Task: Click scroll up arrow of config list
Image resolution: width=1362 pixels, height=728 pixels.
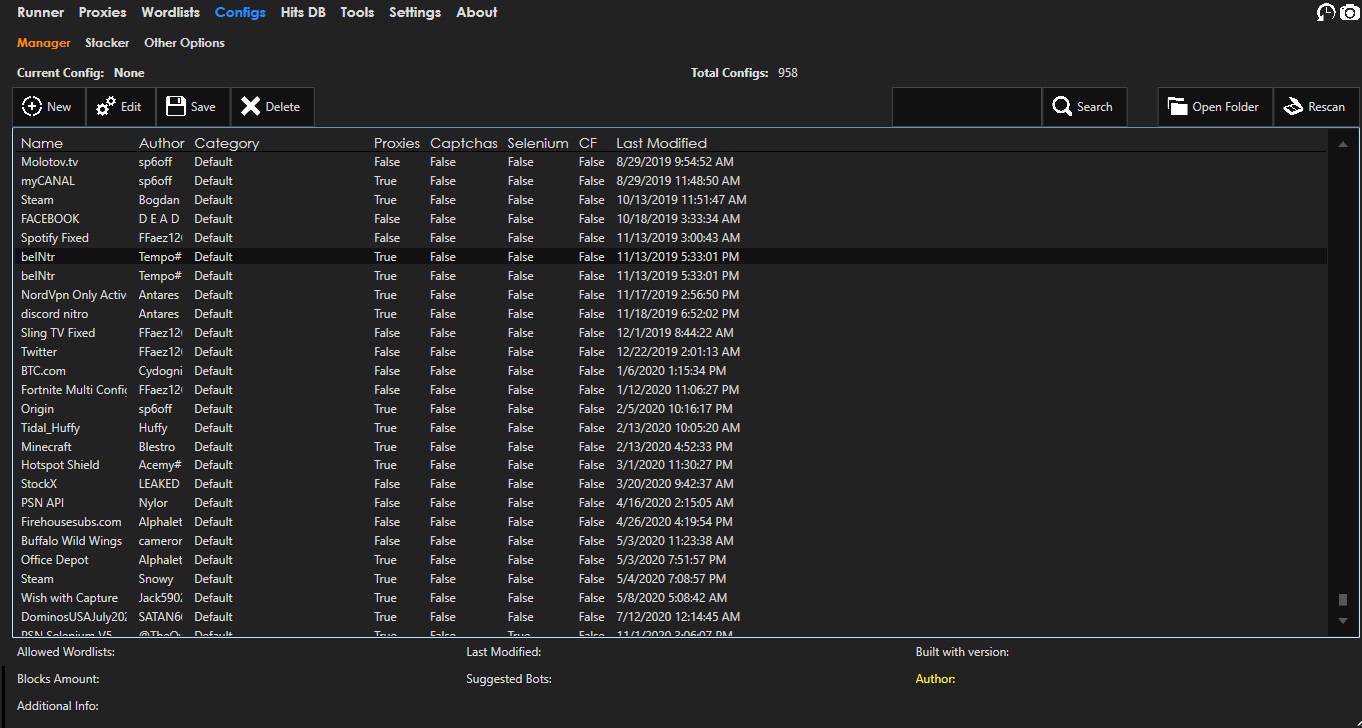Action: (1343, 145)
